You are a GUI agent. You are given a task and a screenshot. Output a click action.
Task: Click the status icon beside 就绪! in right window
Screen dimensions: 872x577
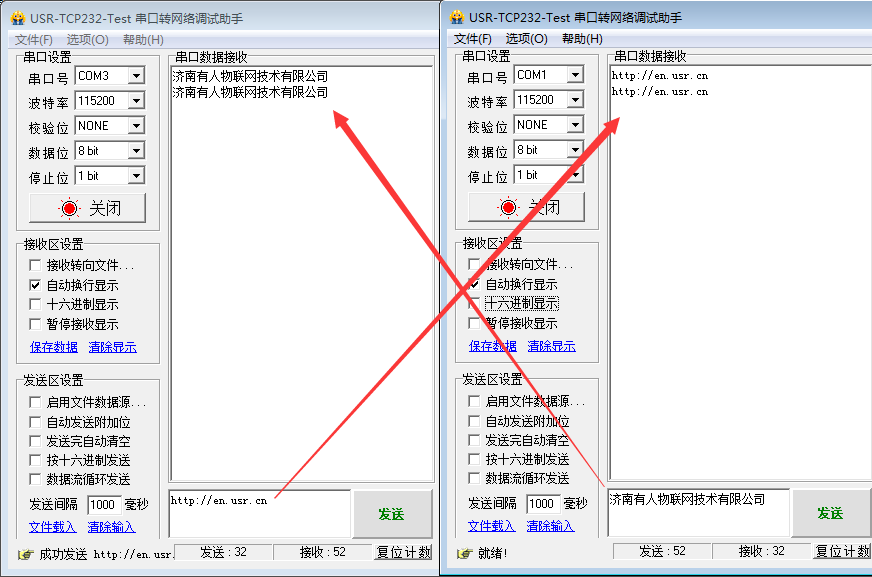[x=464, y=553]
